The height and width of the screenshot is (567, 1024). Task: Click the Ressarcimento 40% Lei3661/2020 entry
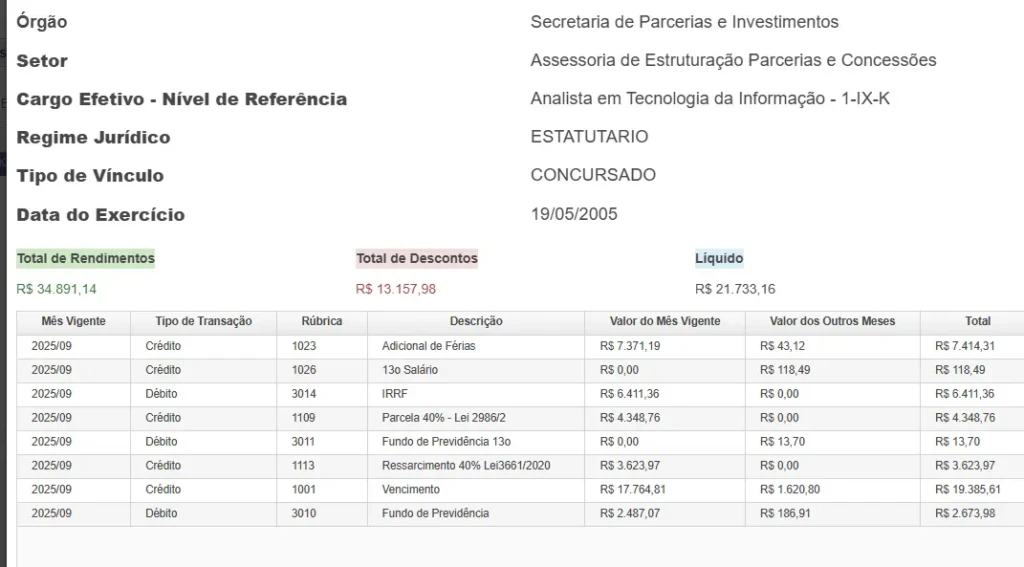pyautogui.click(x=466, y=466)
